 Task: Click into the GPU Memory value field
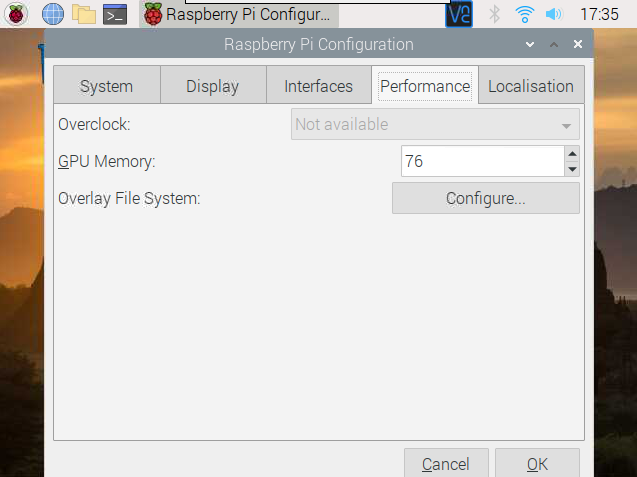coord(483,161)
